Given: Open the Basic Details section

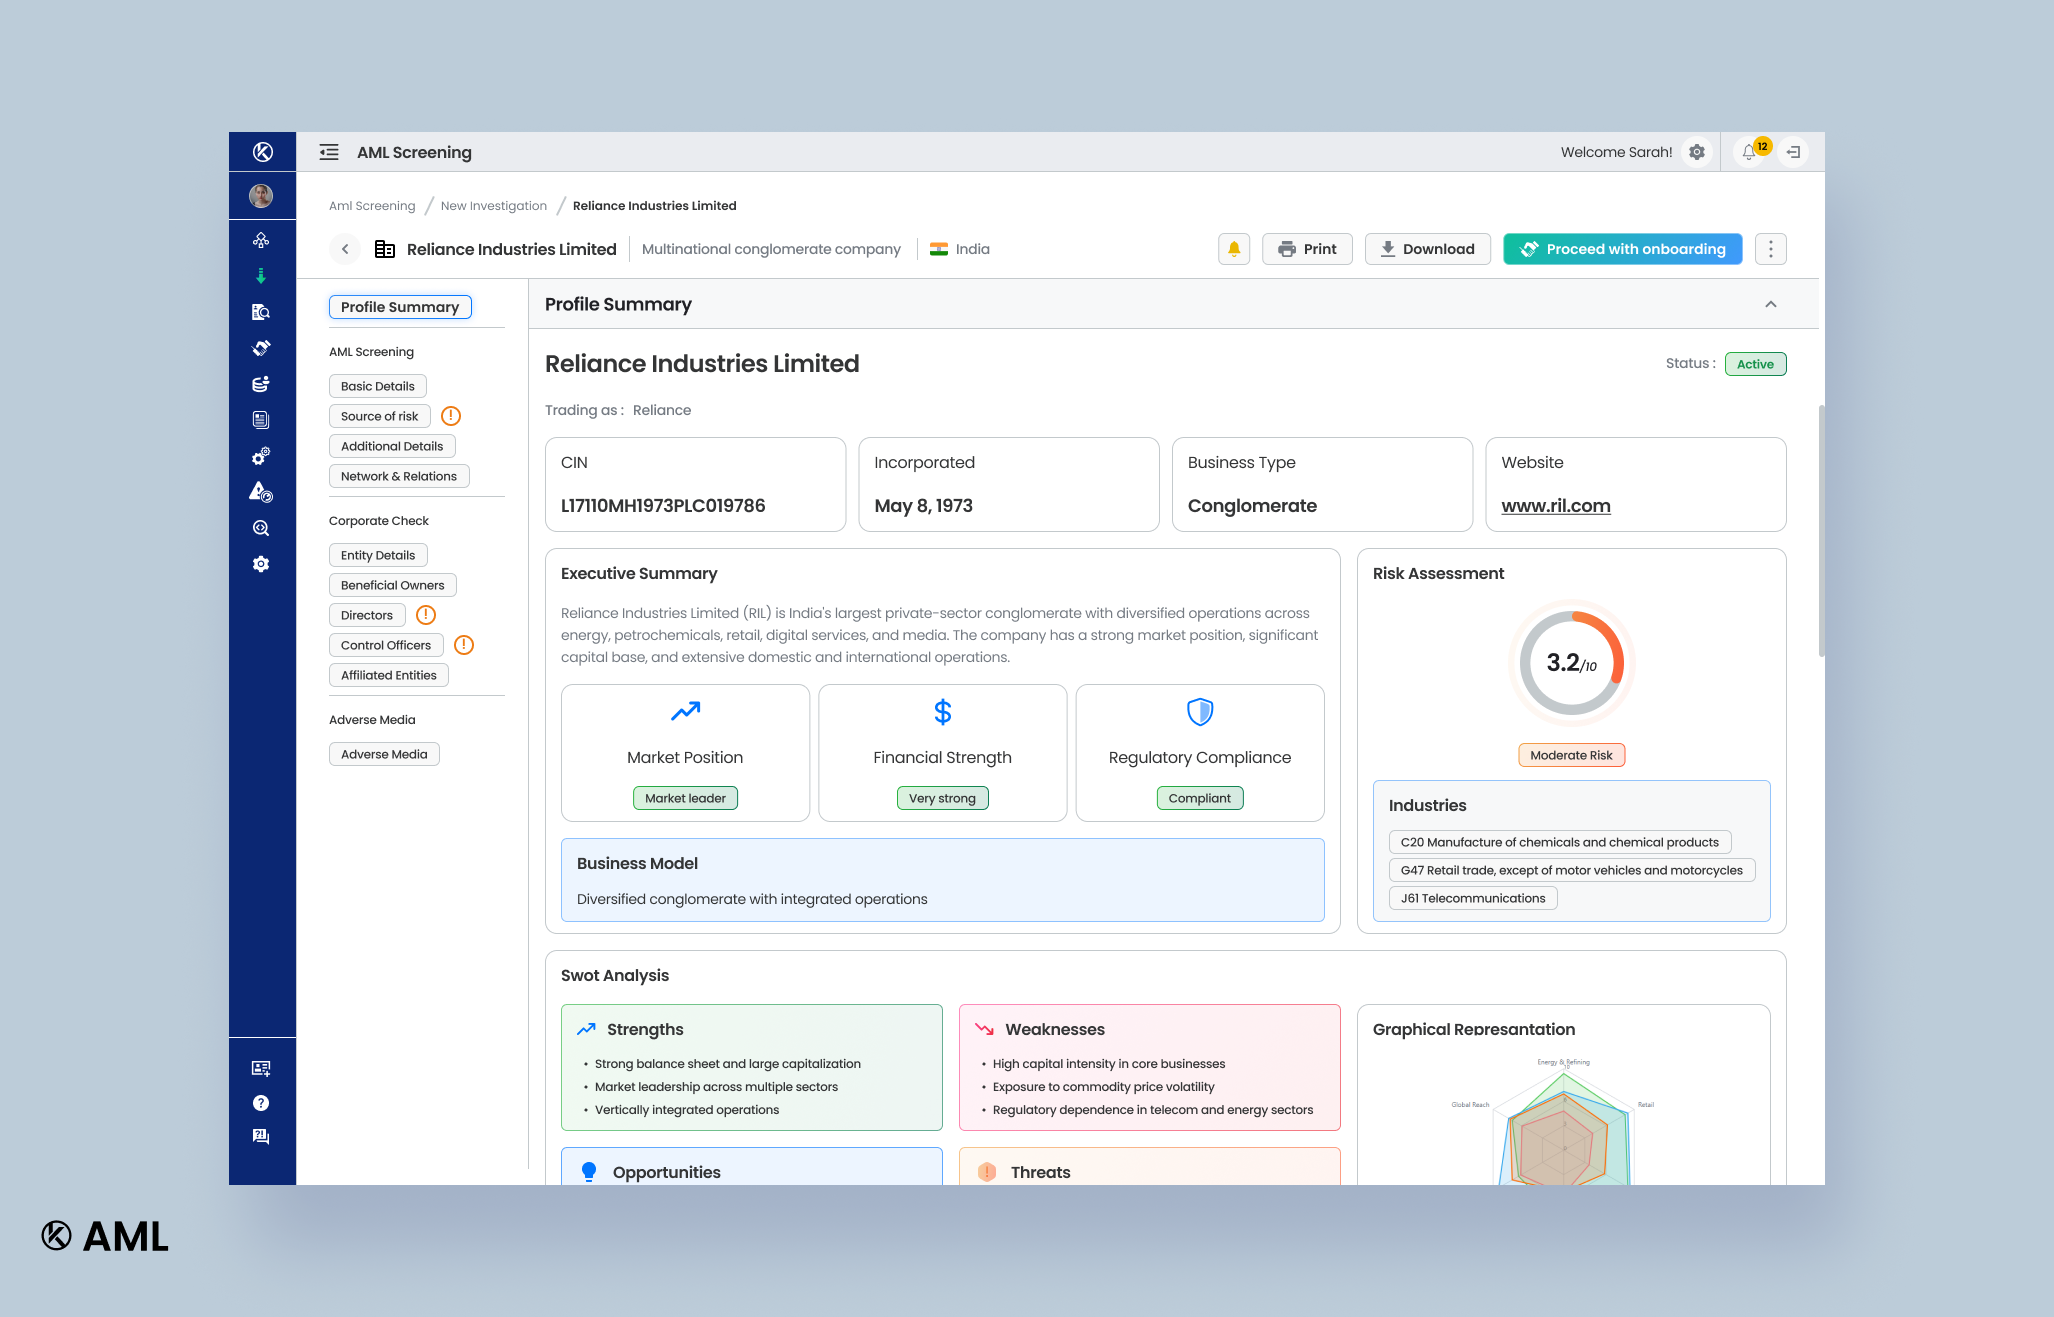Looking at the screenshot, I should 378,386.
